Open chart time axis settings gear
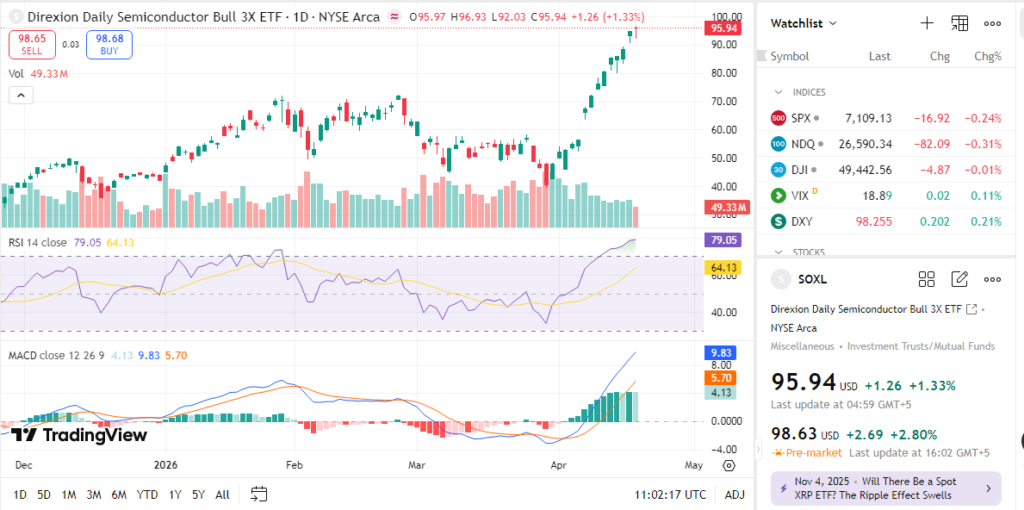1024x510 pixels. click(729, 465)
